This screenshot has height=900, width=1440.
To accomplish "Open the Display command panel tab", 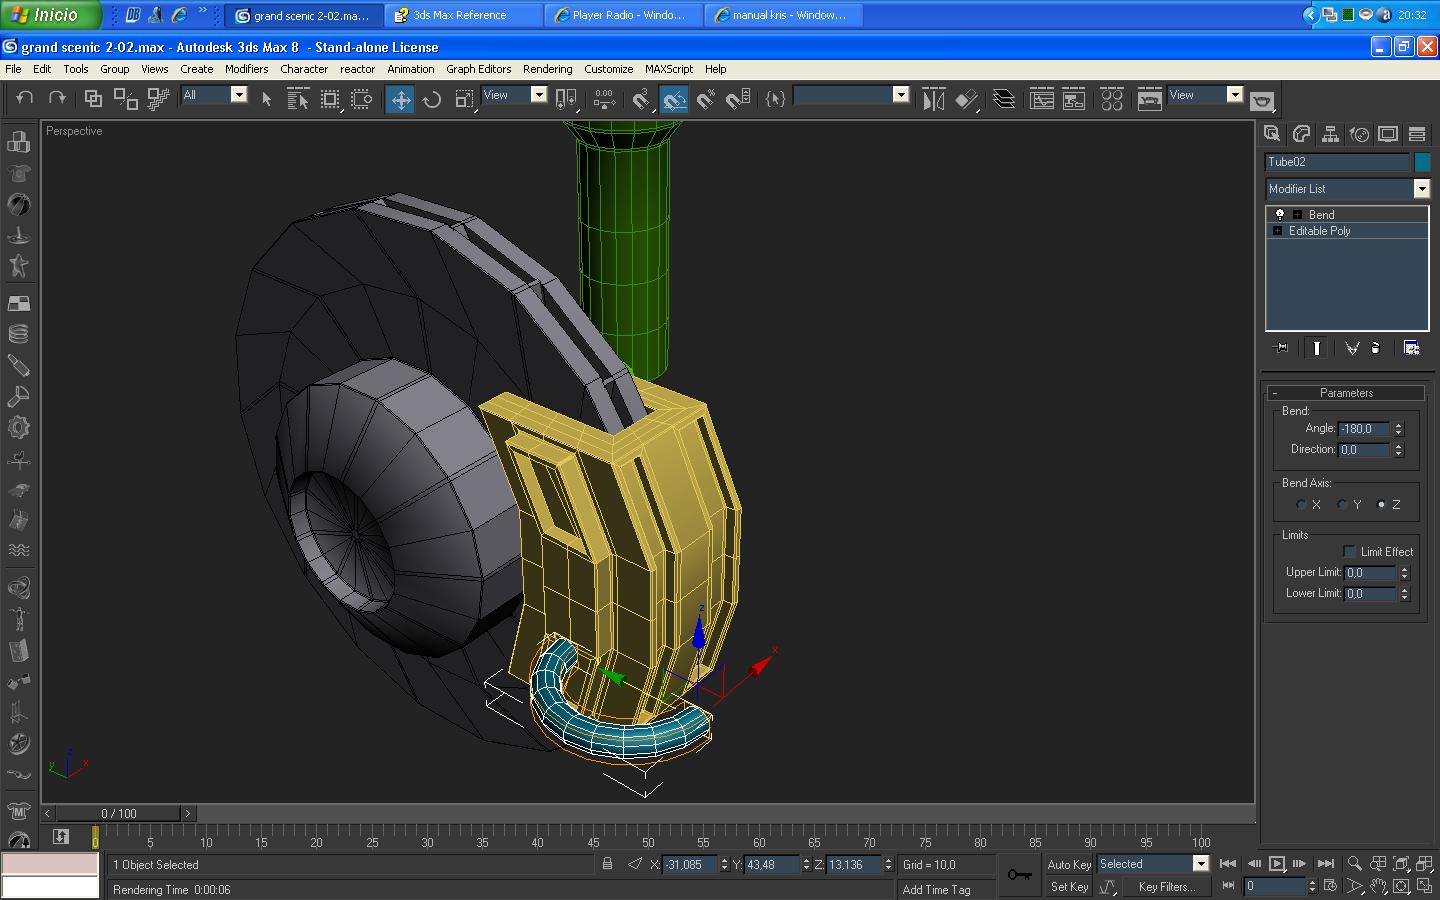I will coord(1388,134).
